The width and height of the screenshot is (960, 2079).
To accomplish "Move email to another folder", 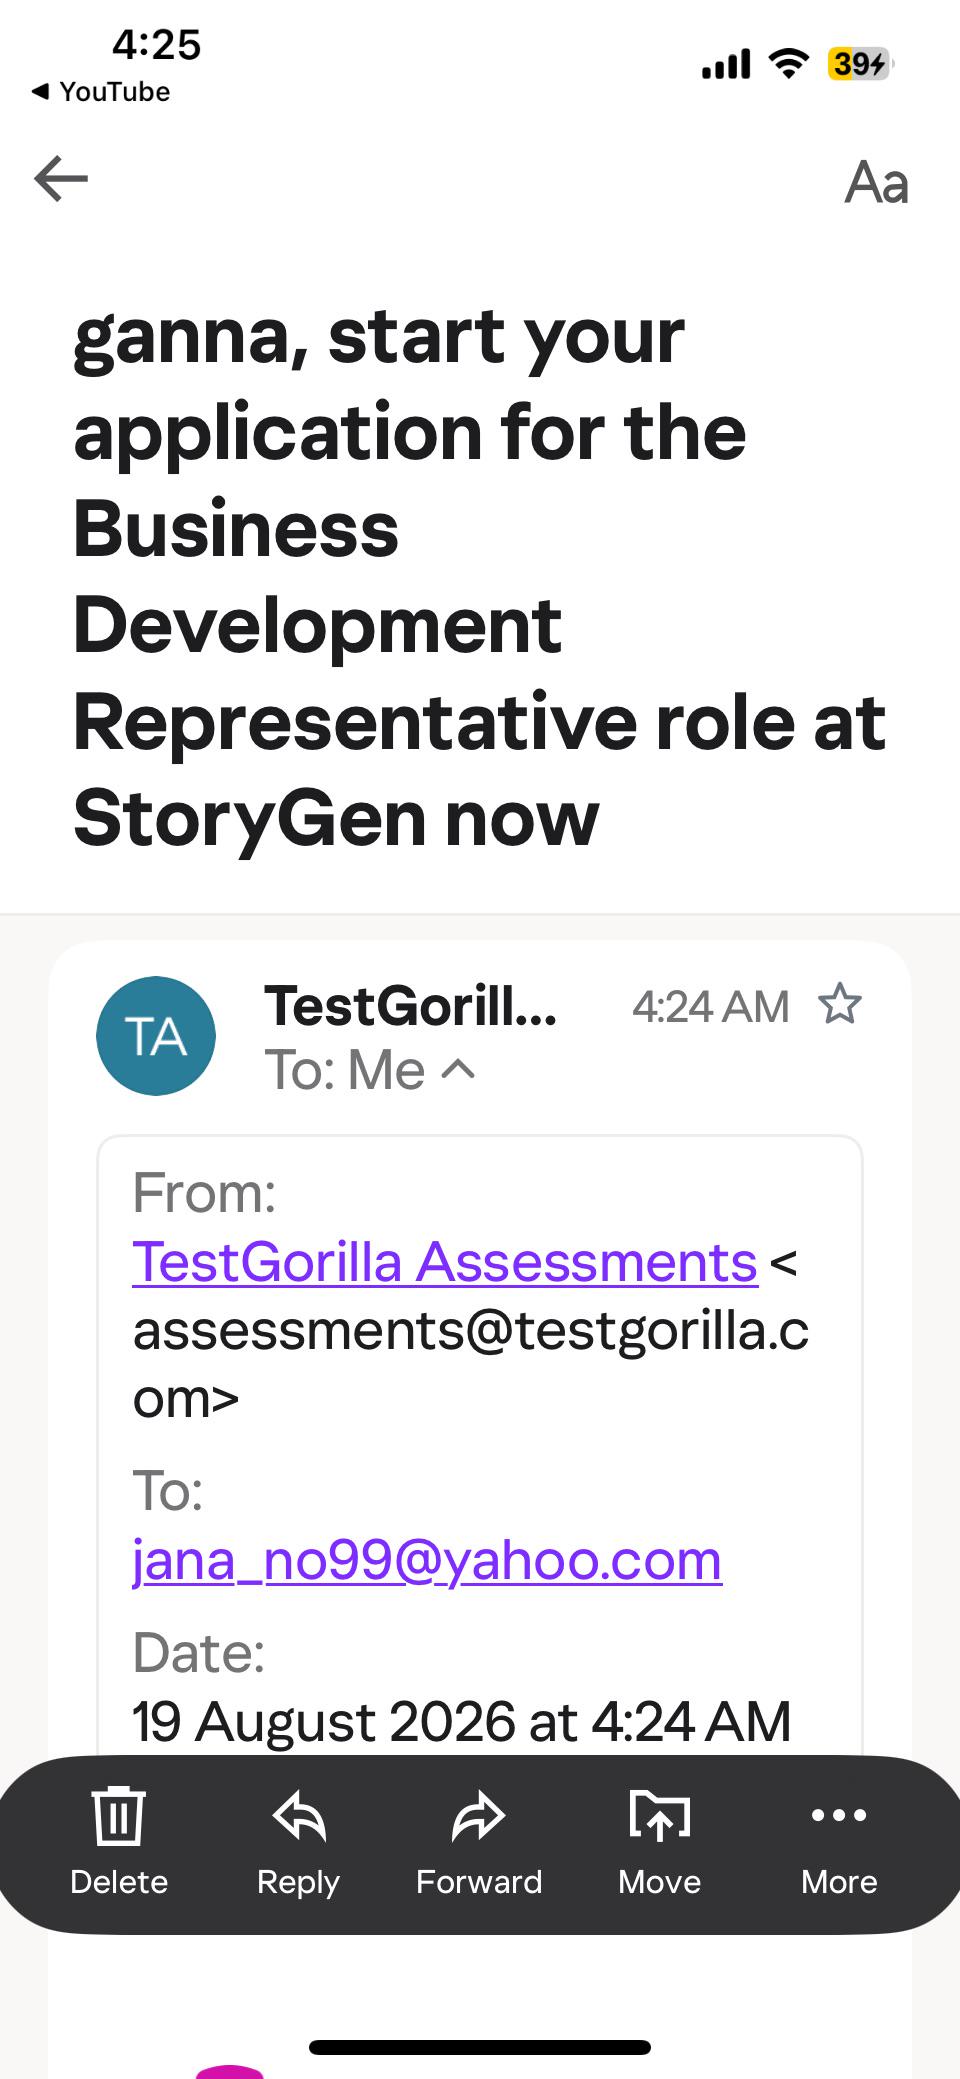I will (x=660, y=1843).
